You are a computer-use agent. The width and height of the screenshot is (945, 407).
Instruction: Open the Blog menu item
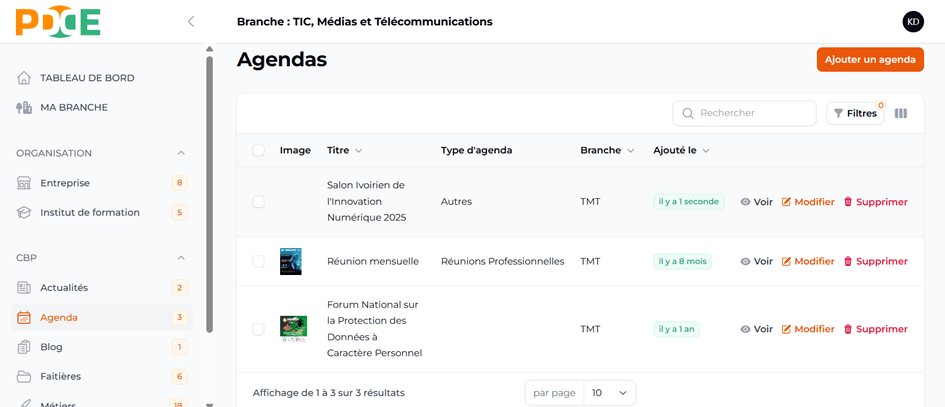tap(52, 347)
